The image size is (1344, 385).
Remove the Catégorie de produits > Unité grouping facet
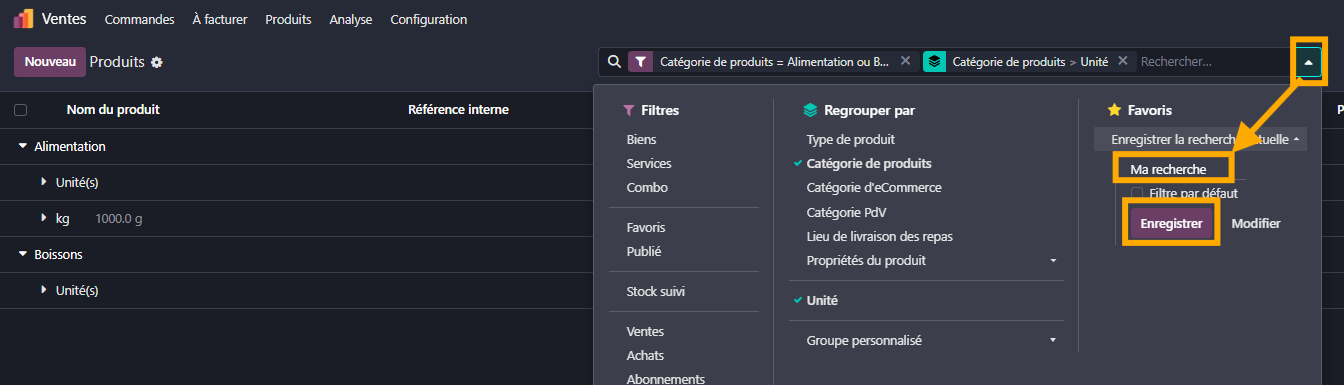(1122, 61)
